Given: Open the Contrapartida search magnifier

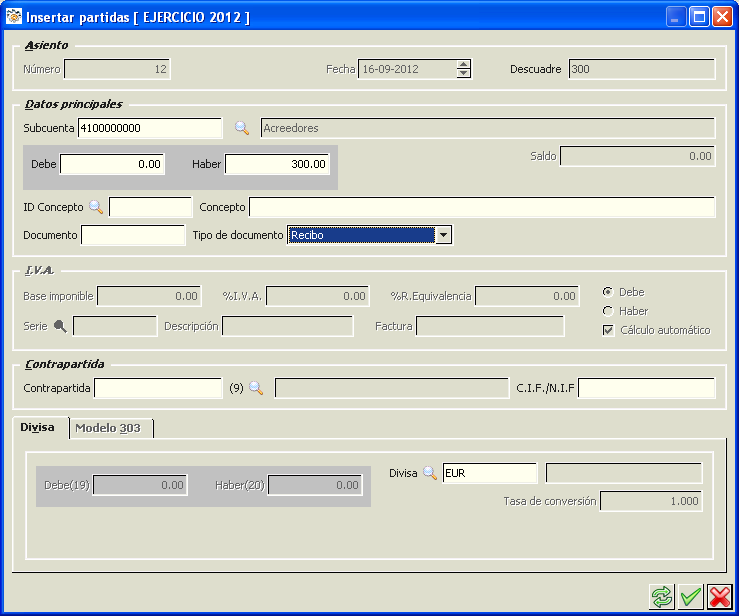Looking at the screenshot, I should [x=256, y=388].
